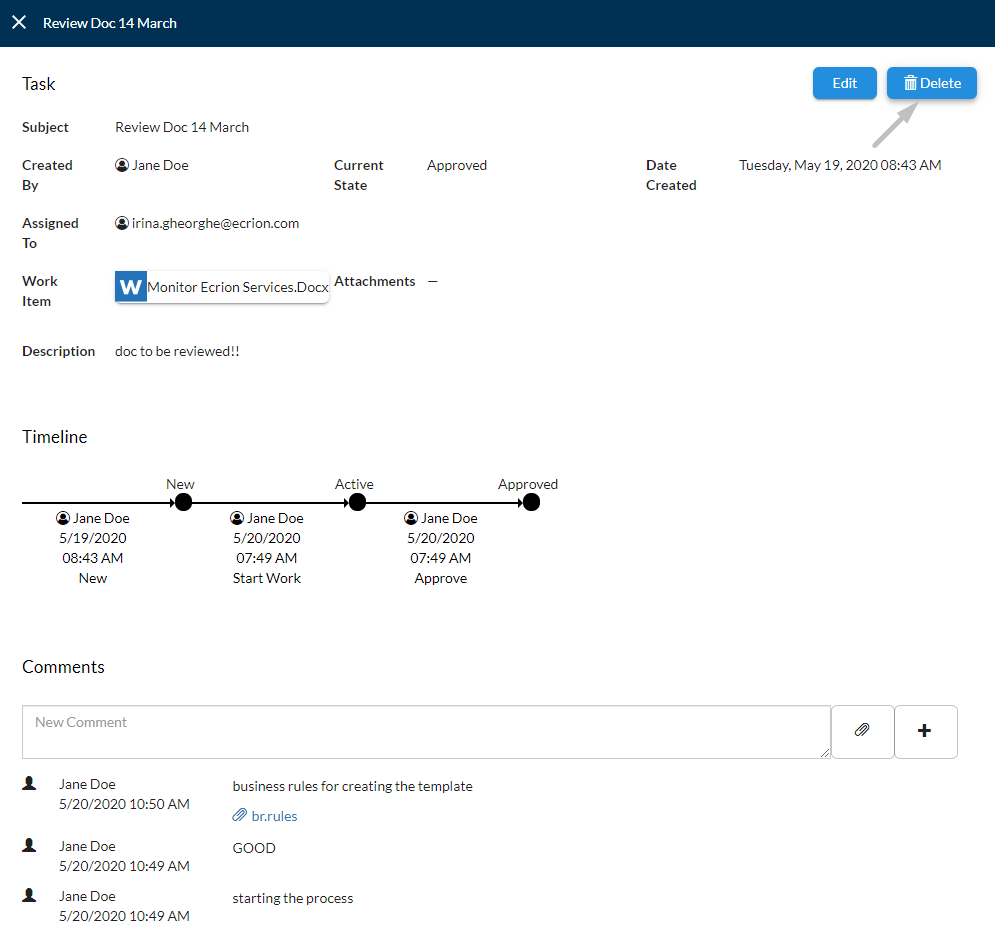Image resolution: width=995 pixels, height=946 pixels.
Task: Click the 5/20/2020 10:50 AM comment timestamp
Action: coord(124,804)
